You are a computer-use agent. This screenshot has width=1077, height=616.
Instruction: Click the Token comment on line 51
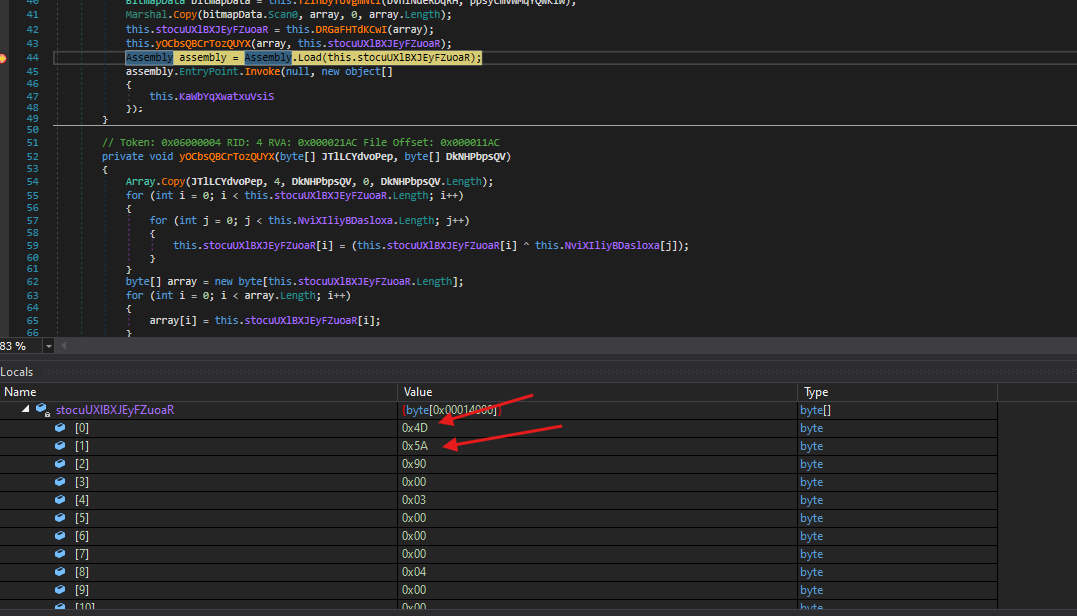coord(301,143)
